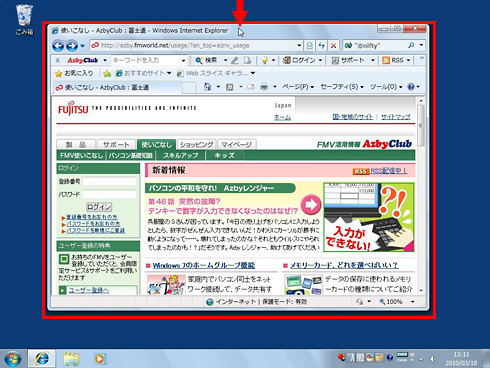Screen dimensions: 490x368
Task: Click the AzbyClub toolbar 検索 button
Action: click(207, 60)
